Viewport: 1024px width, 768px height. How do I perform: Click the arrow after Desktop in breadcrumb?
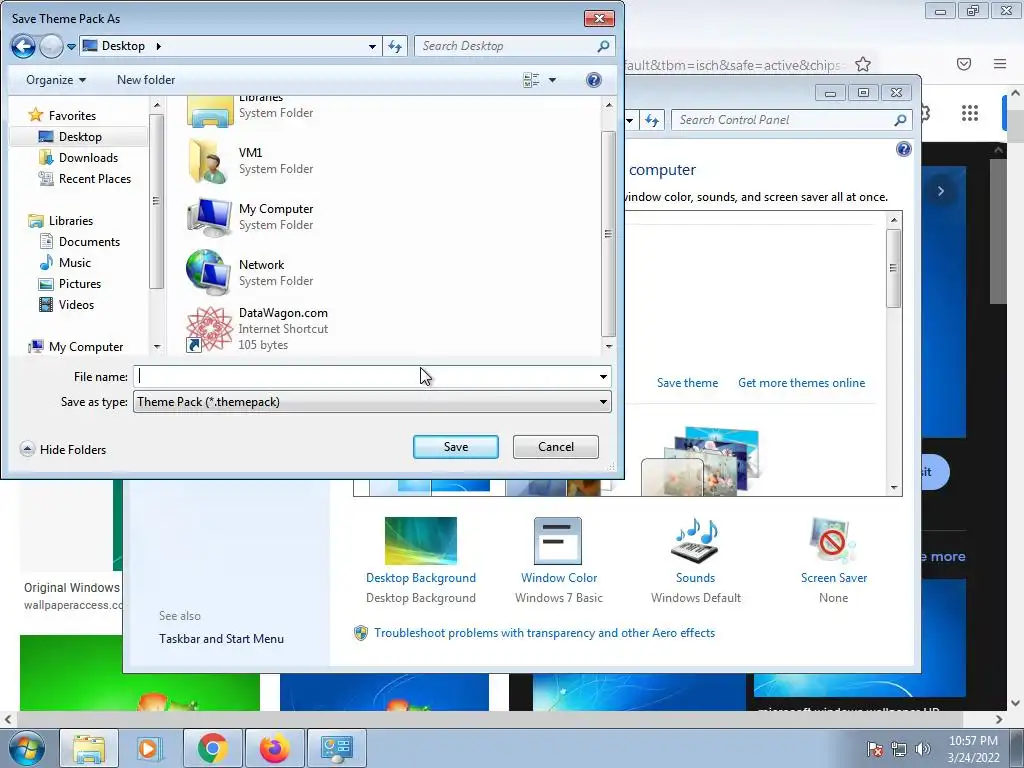pyautogui.click(x=158, y=46)
